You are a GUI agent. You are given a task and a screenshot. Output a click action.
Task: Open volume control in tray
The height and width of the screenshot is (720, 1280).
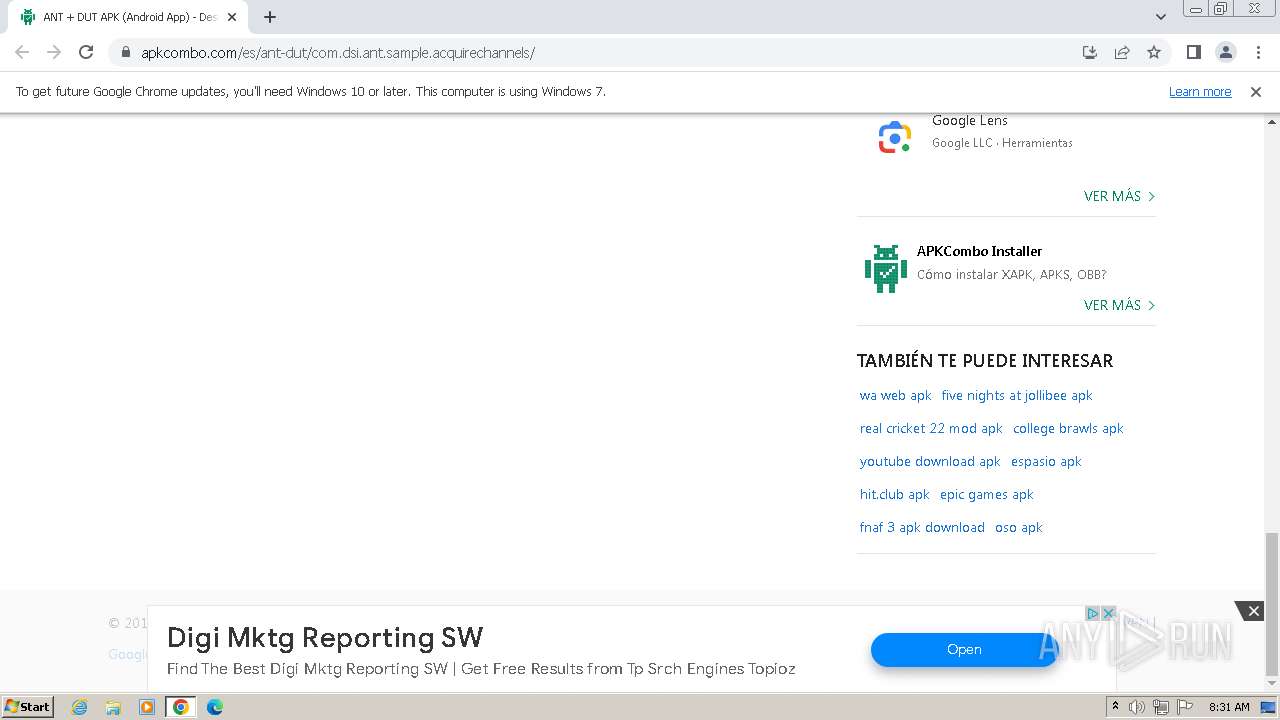click(x=1137, y=707)
